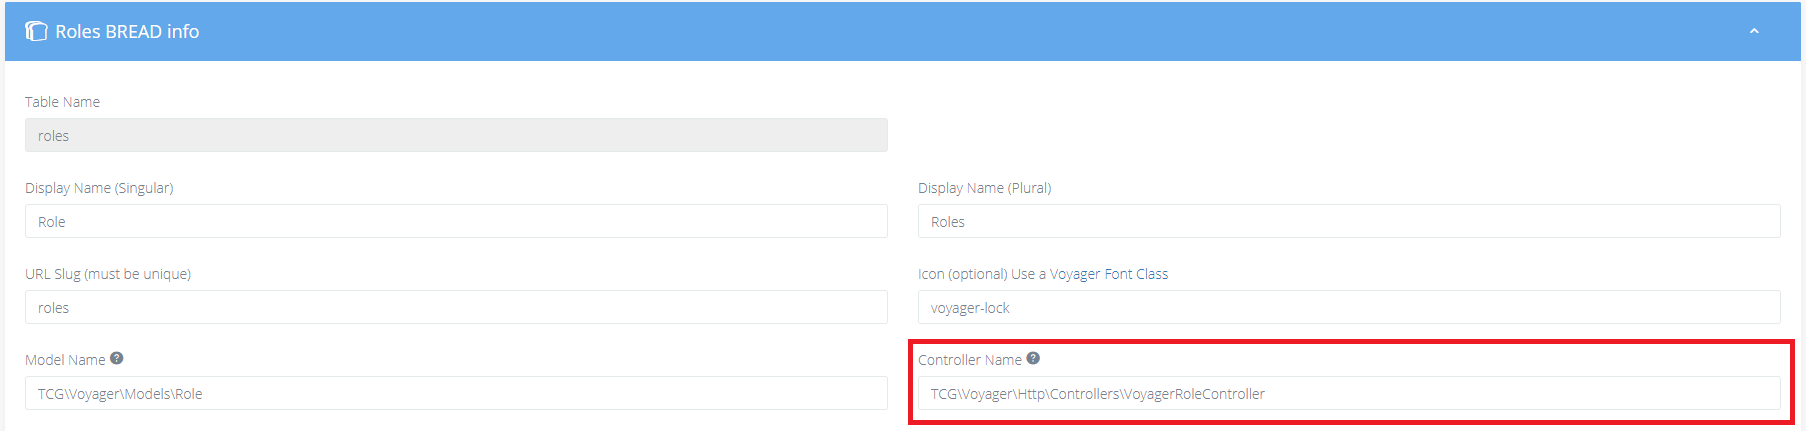Click the Controller Name label
This screenshot has width=1806, height=431.
coord(969,360)
